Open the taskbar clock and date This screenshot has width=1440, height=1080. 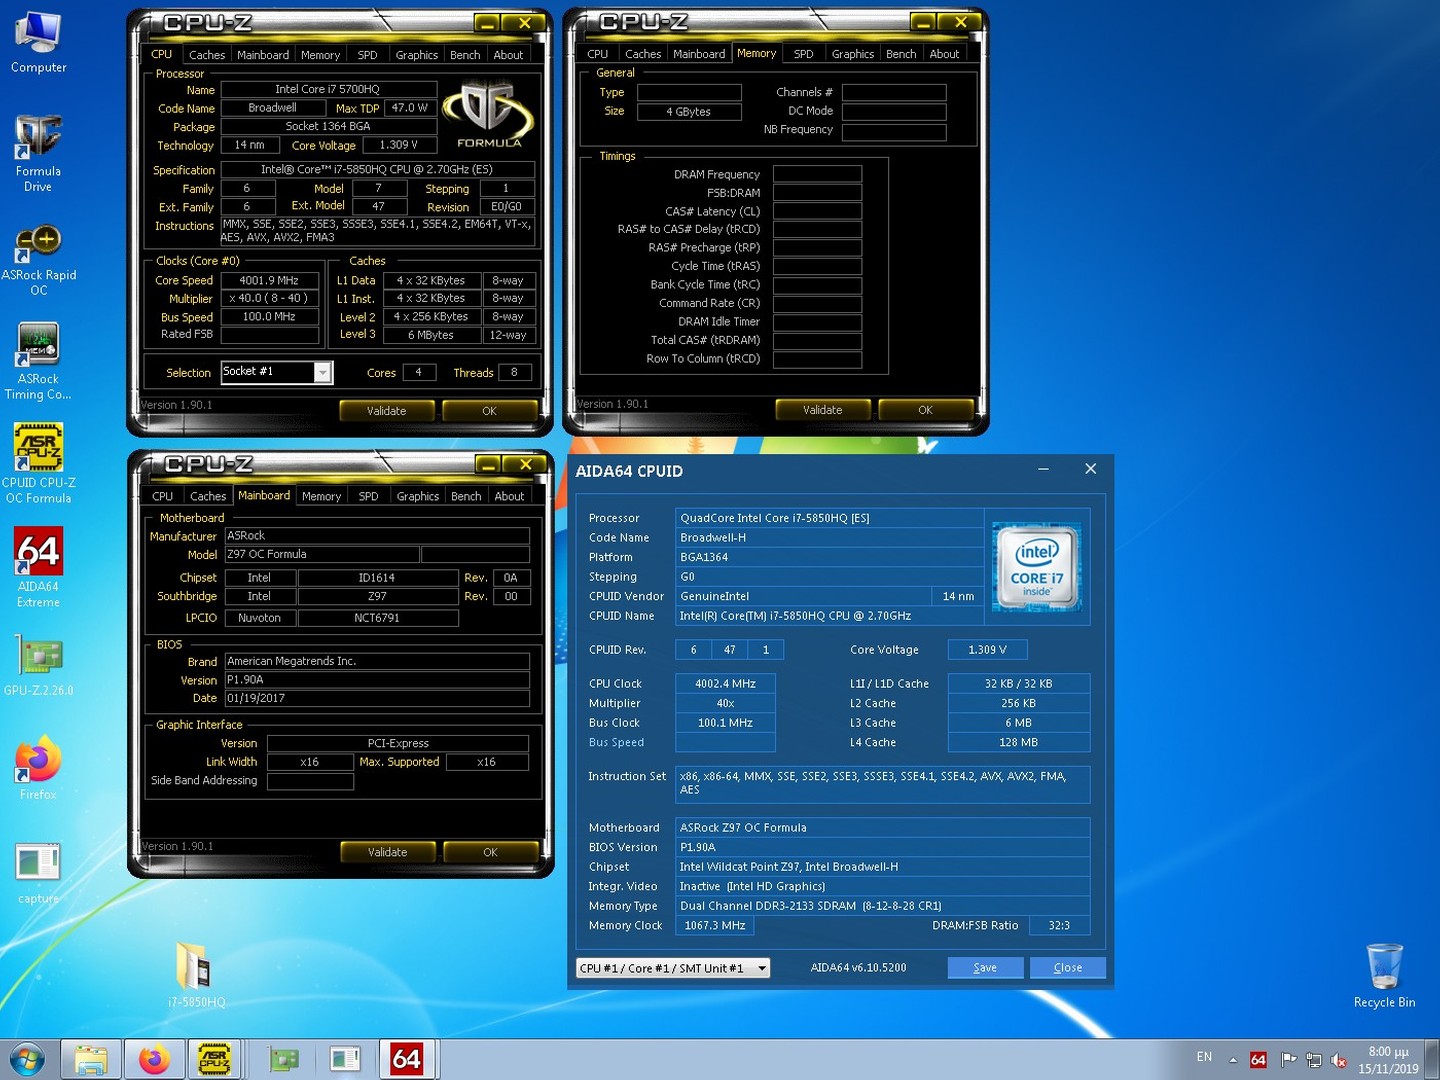tap(1388, 1060)
